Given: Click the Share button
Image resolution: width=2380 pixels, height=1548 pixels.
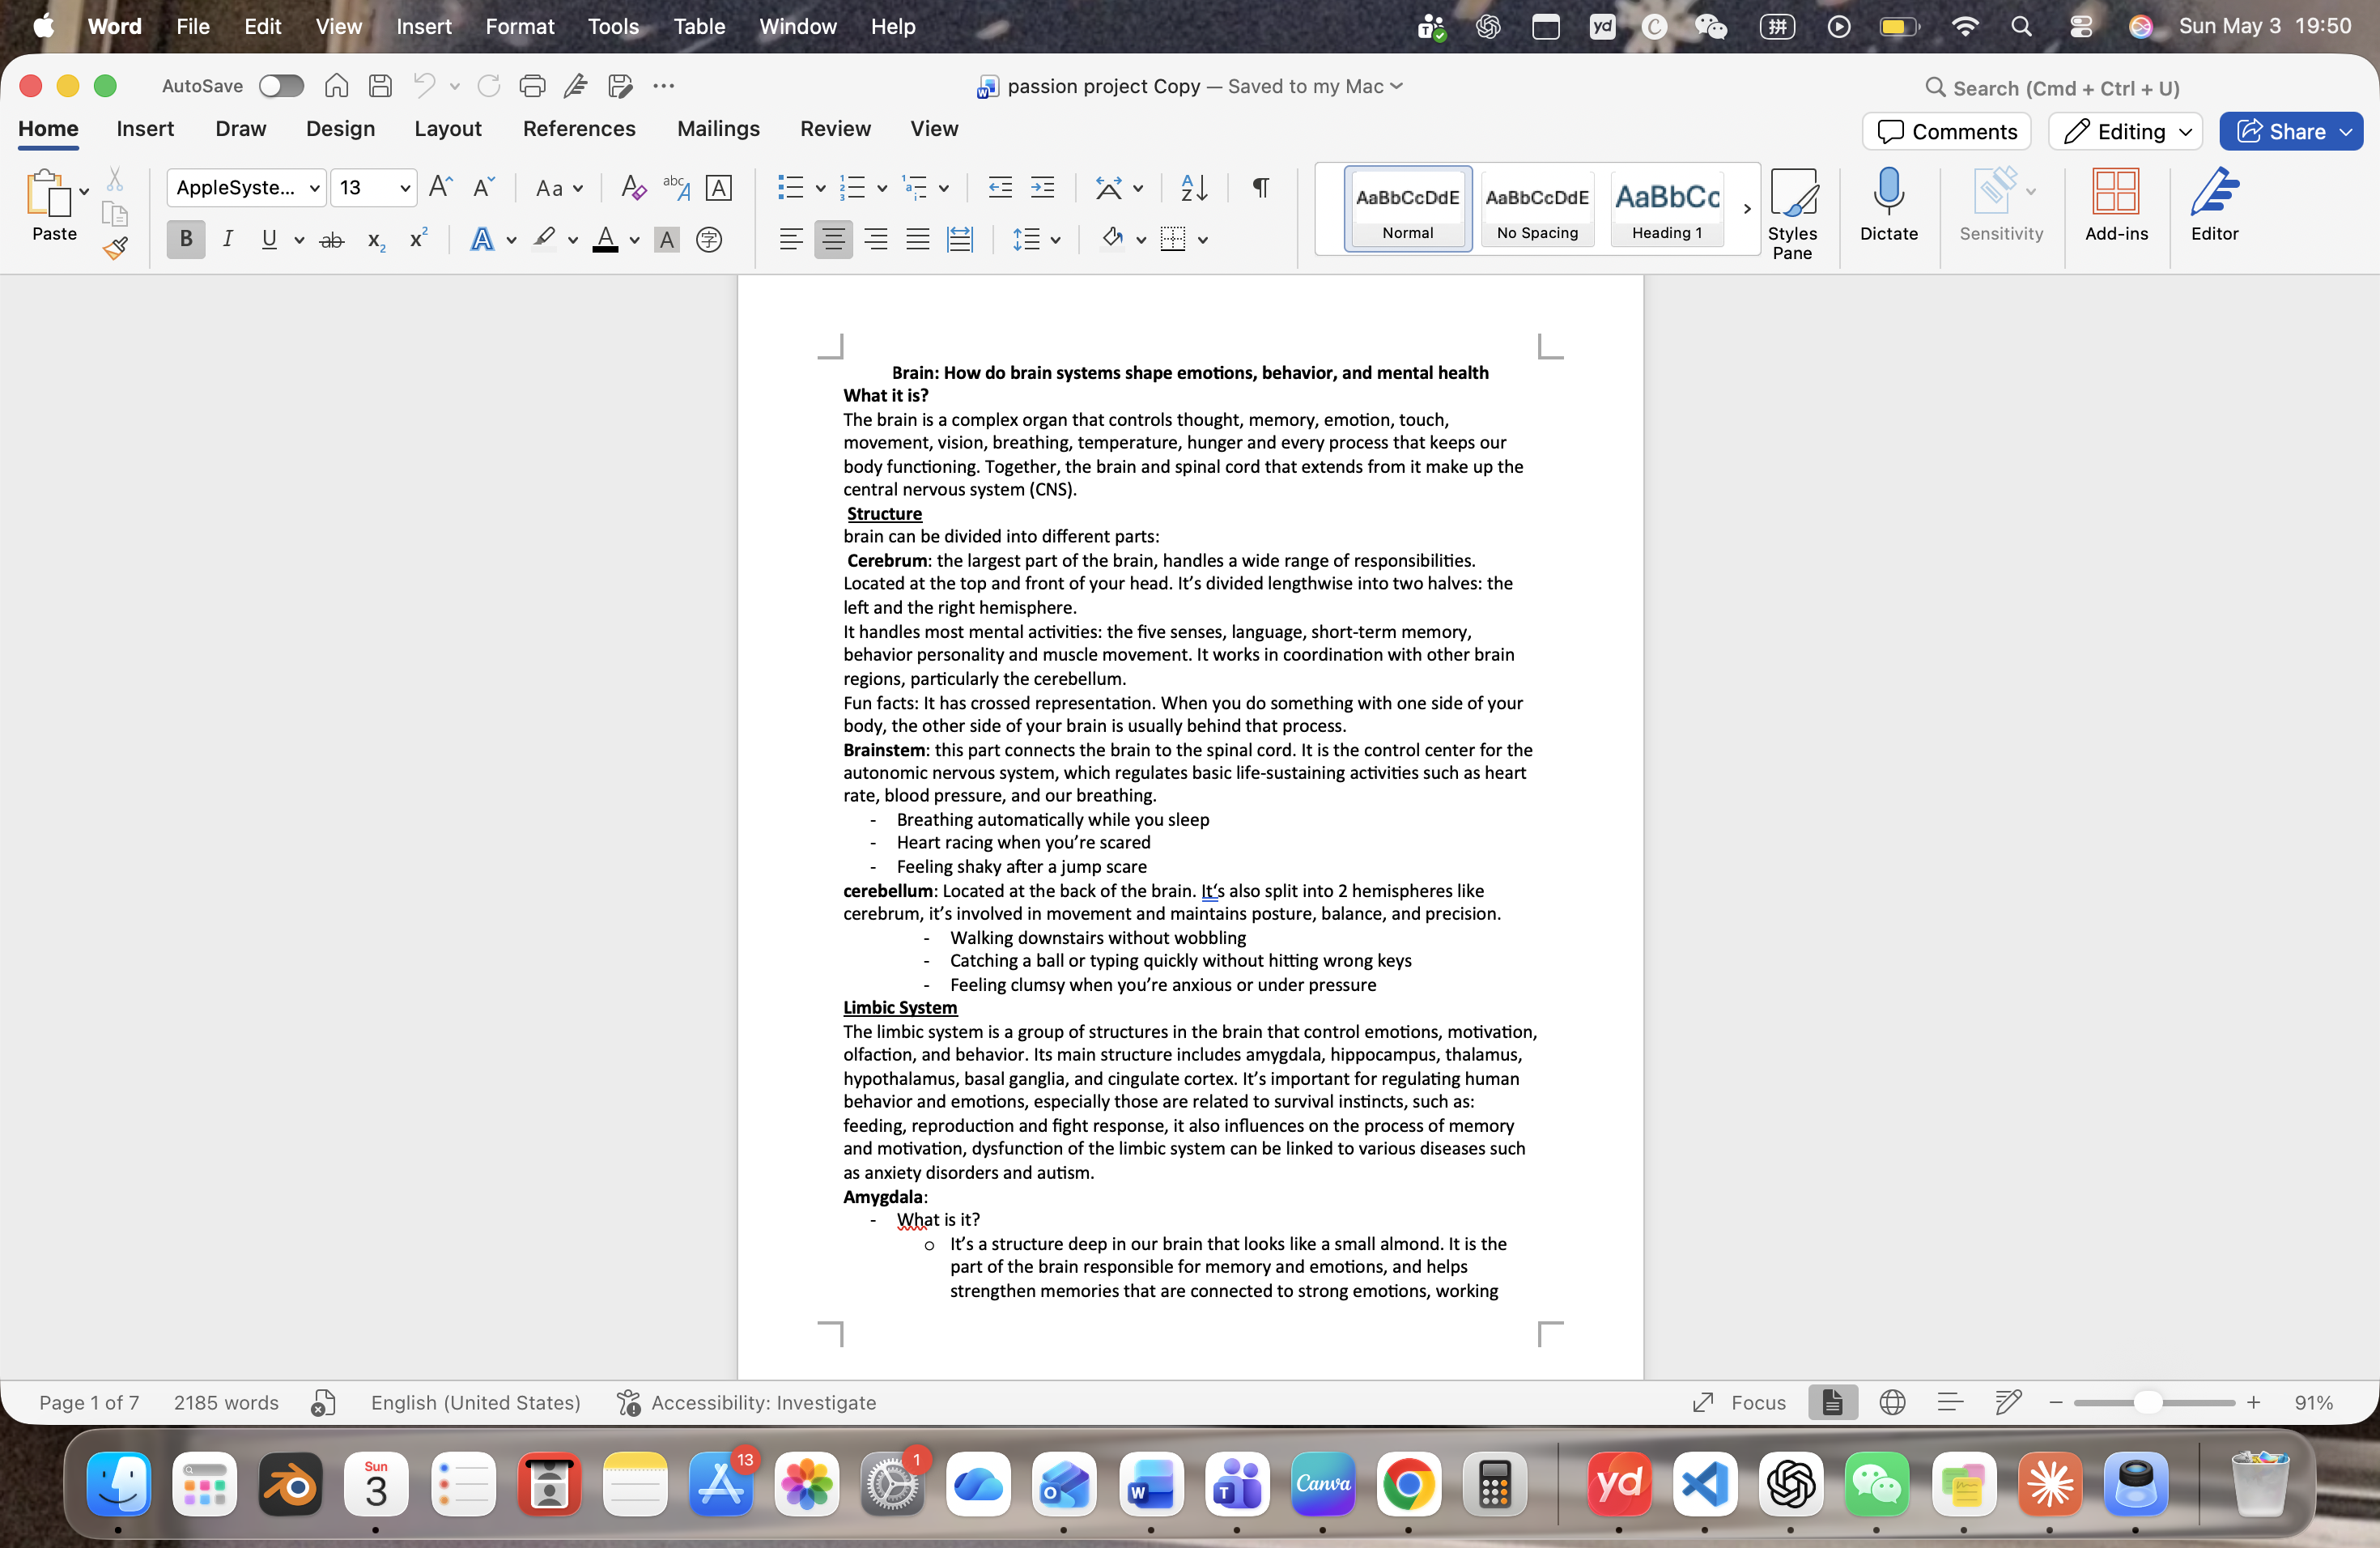Looking at the screenshot, I should pyautogui.click(x=2290, y=131).
